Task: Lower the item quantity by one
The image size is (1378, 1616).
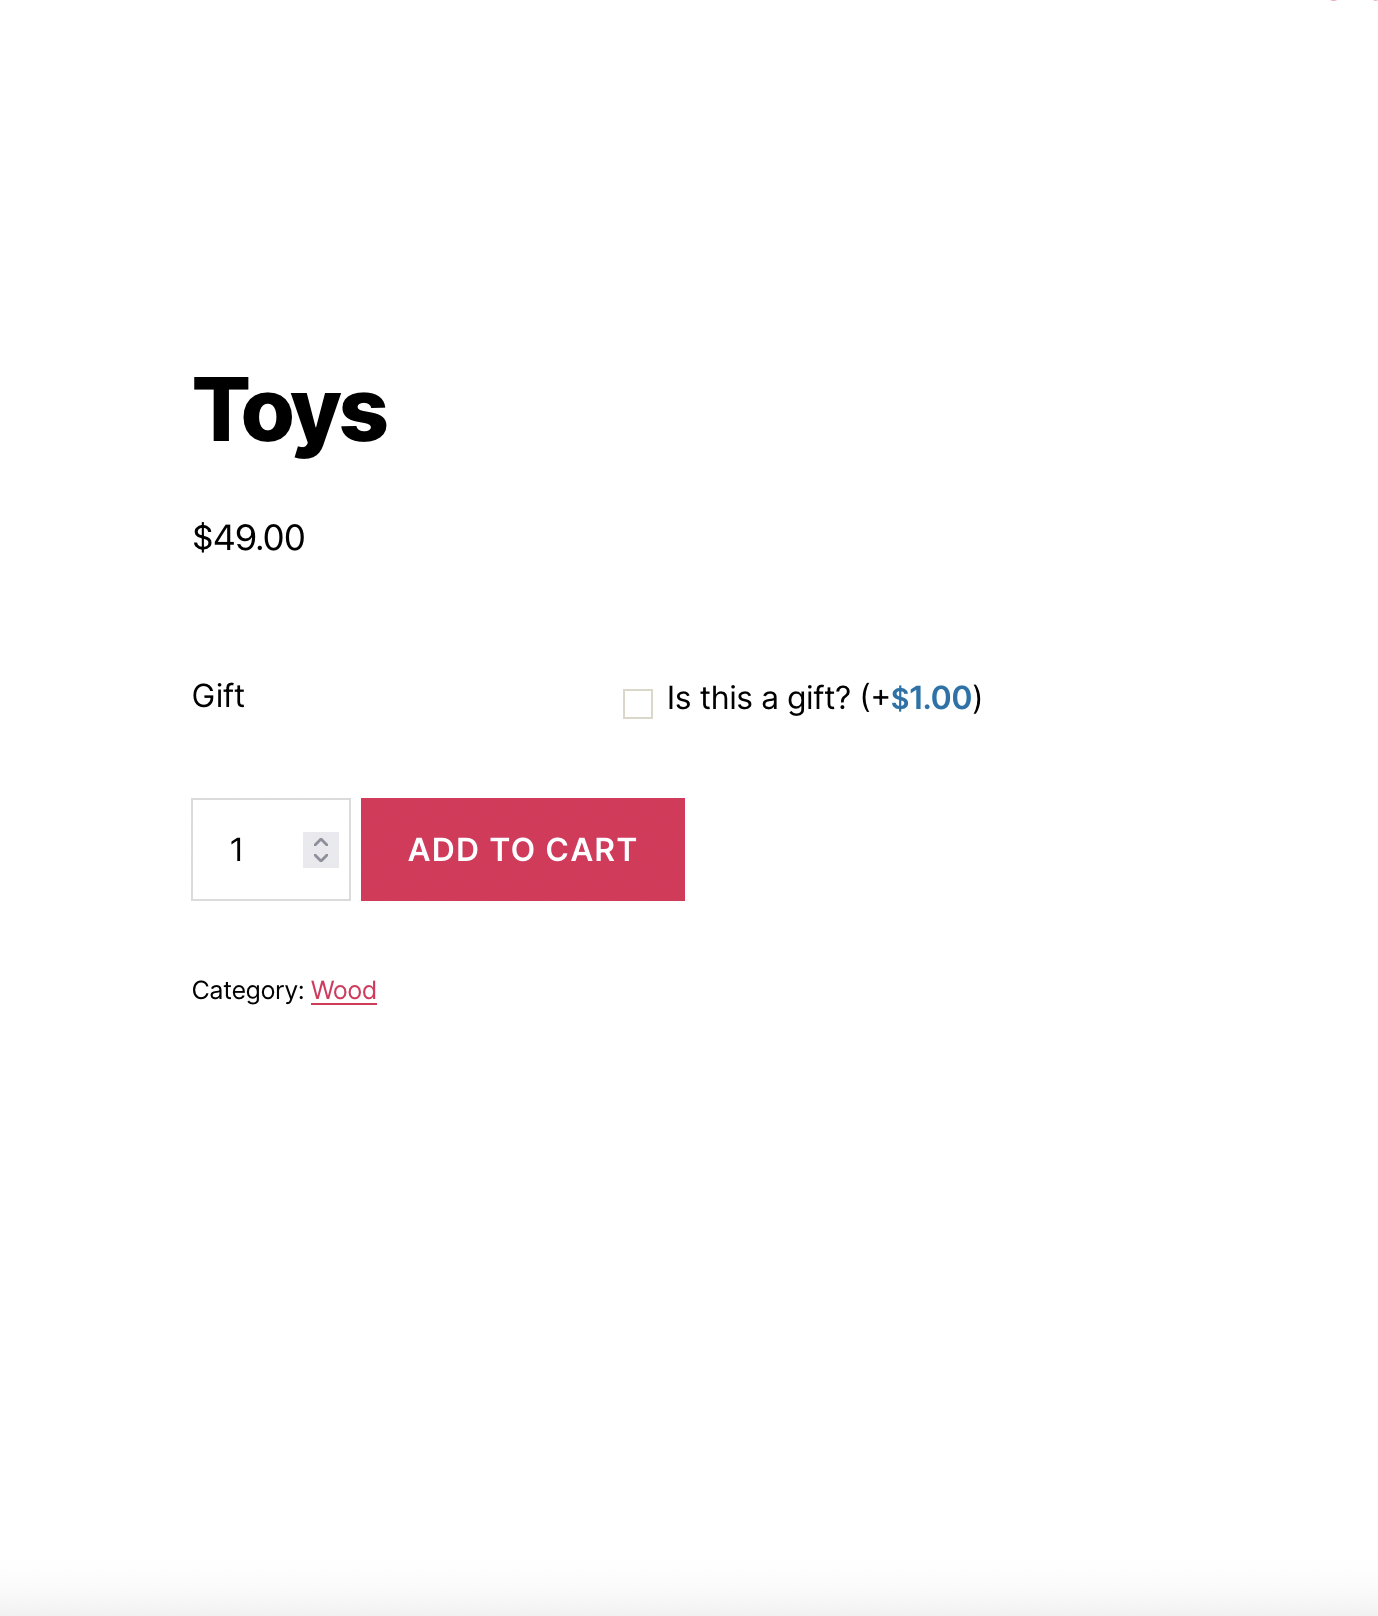Action: [321, 858]
